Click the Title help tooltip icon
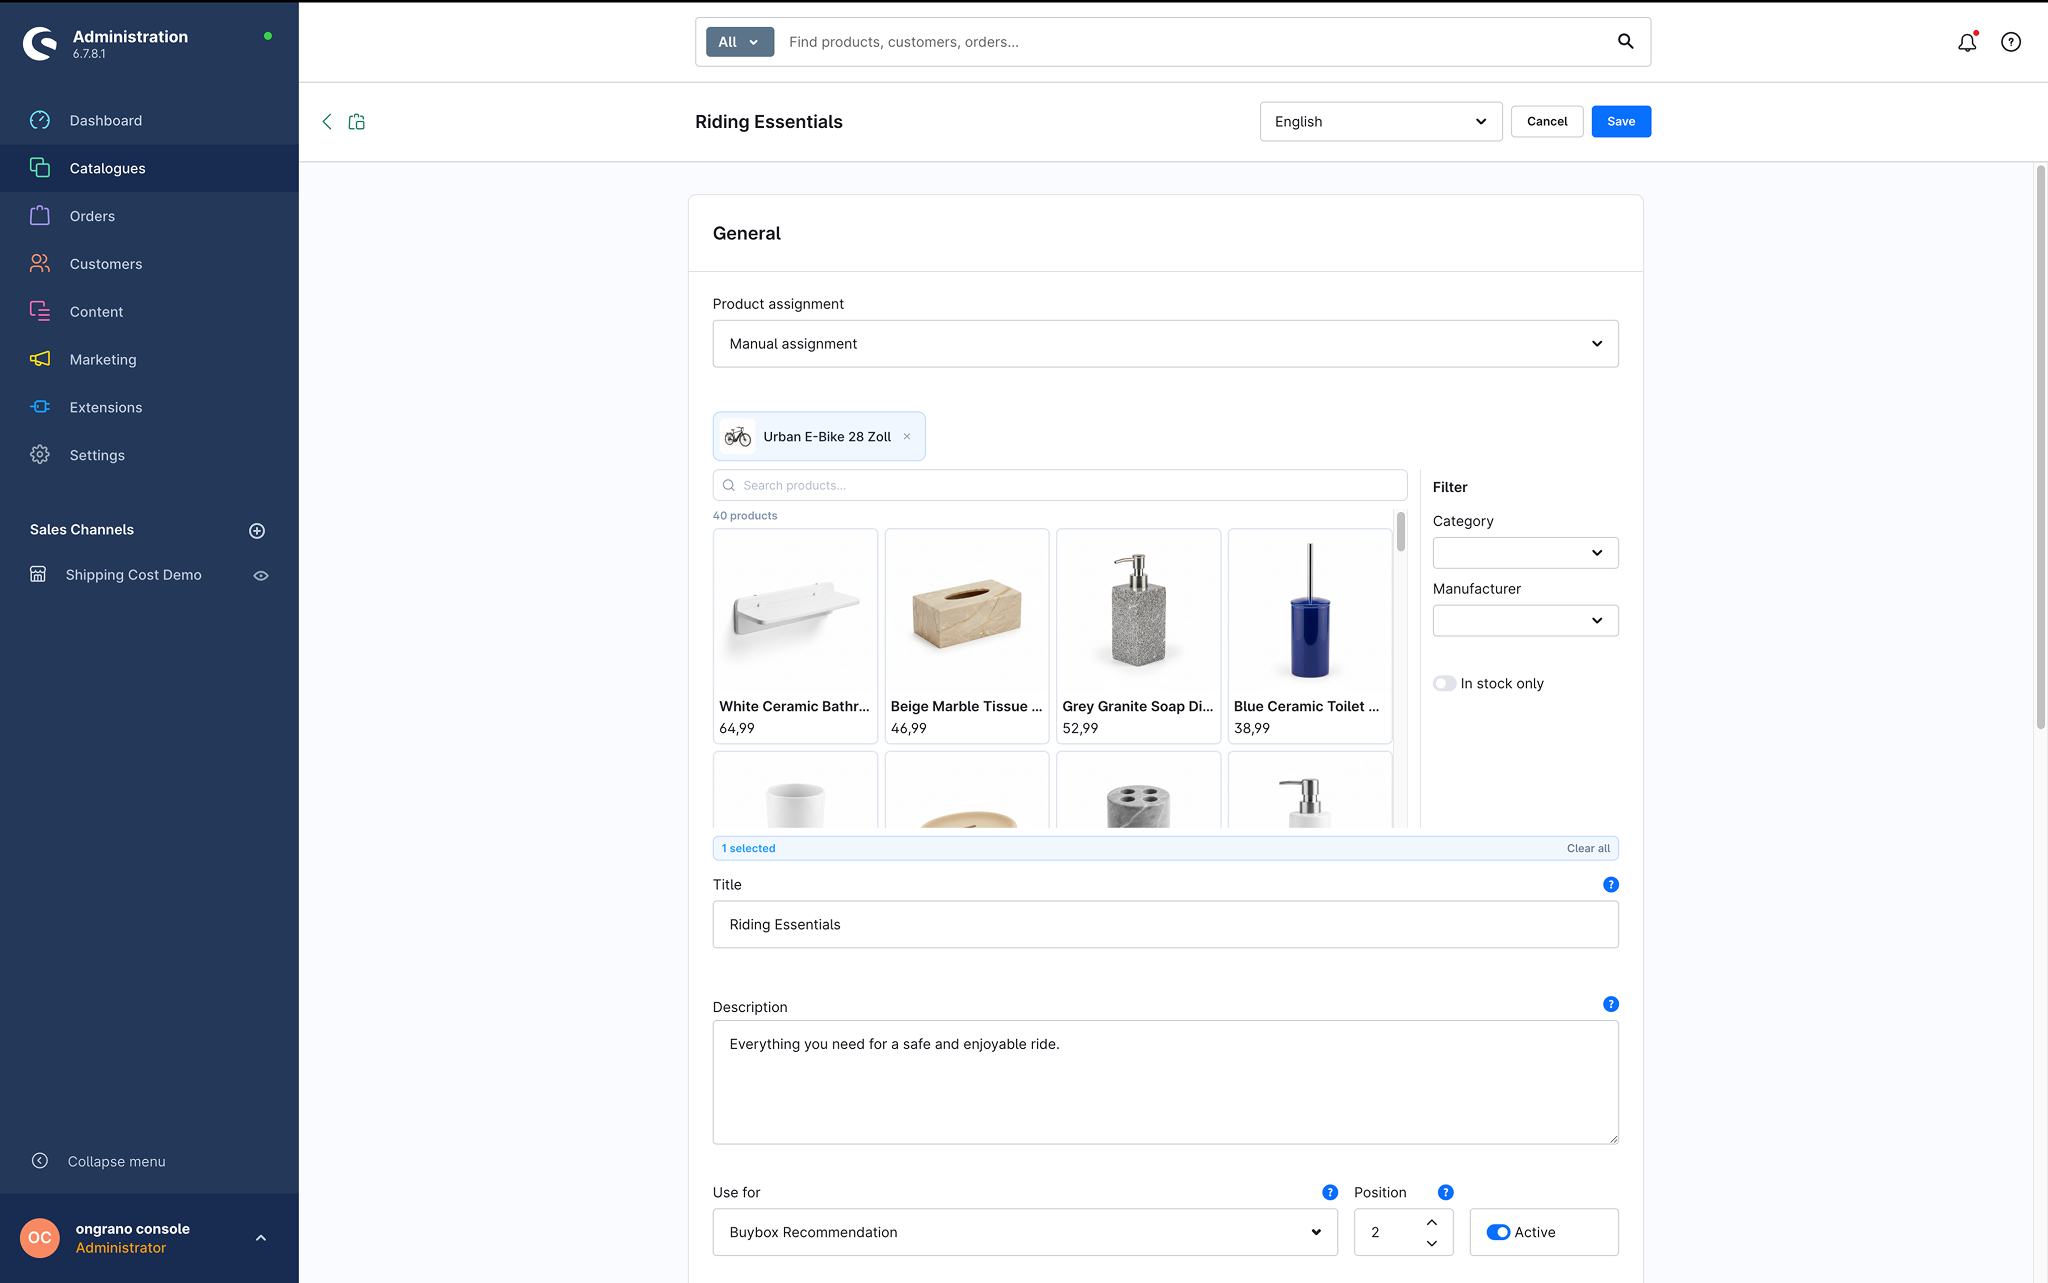Viewport: 2048px width, 1283px height. pos(1611,885)
